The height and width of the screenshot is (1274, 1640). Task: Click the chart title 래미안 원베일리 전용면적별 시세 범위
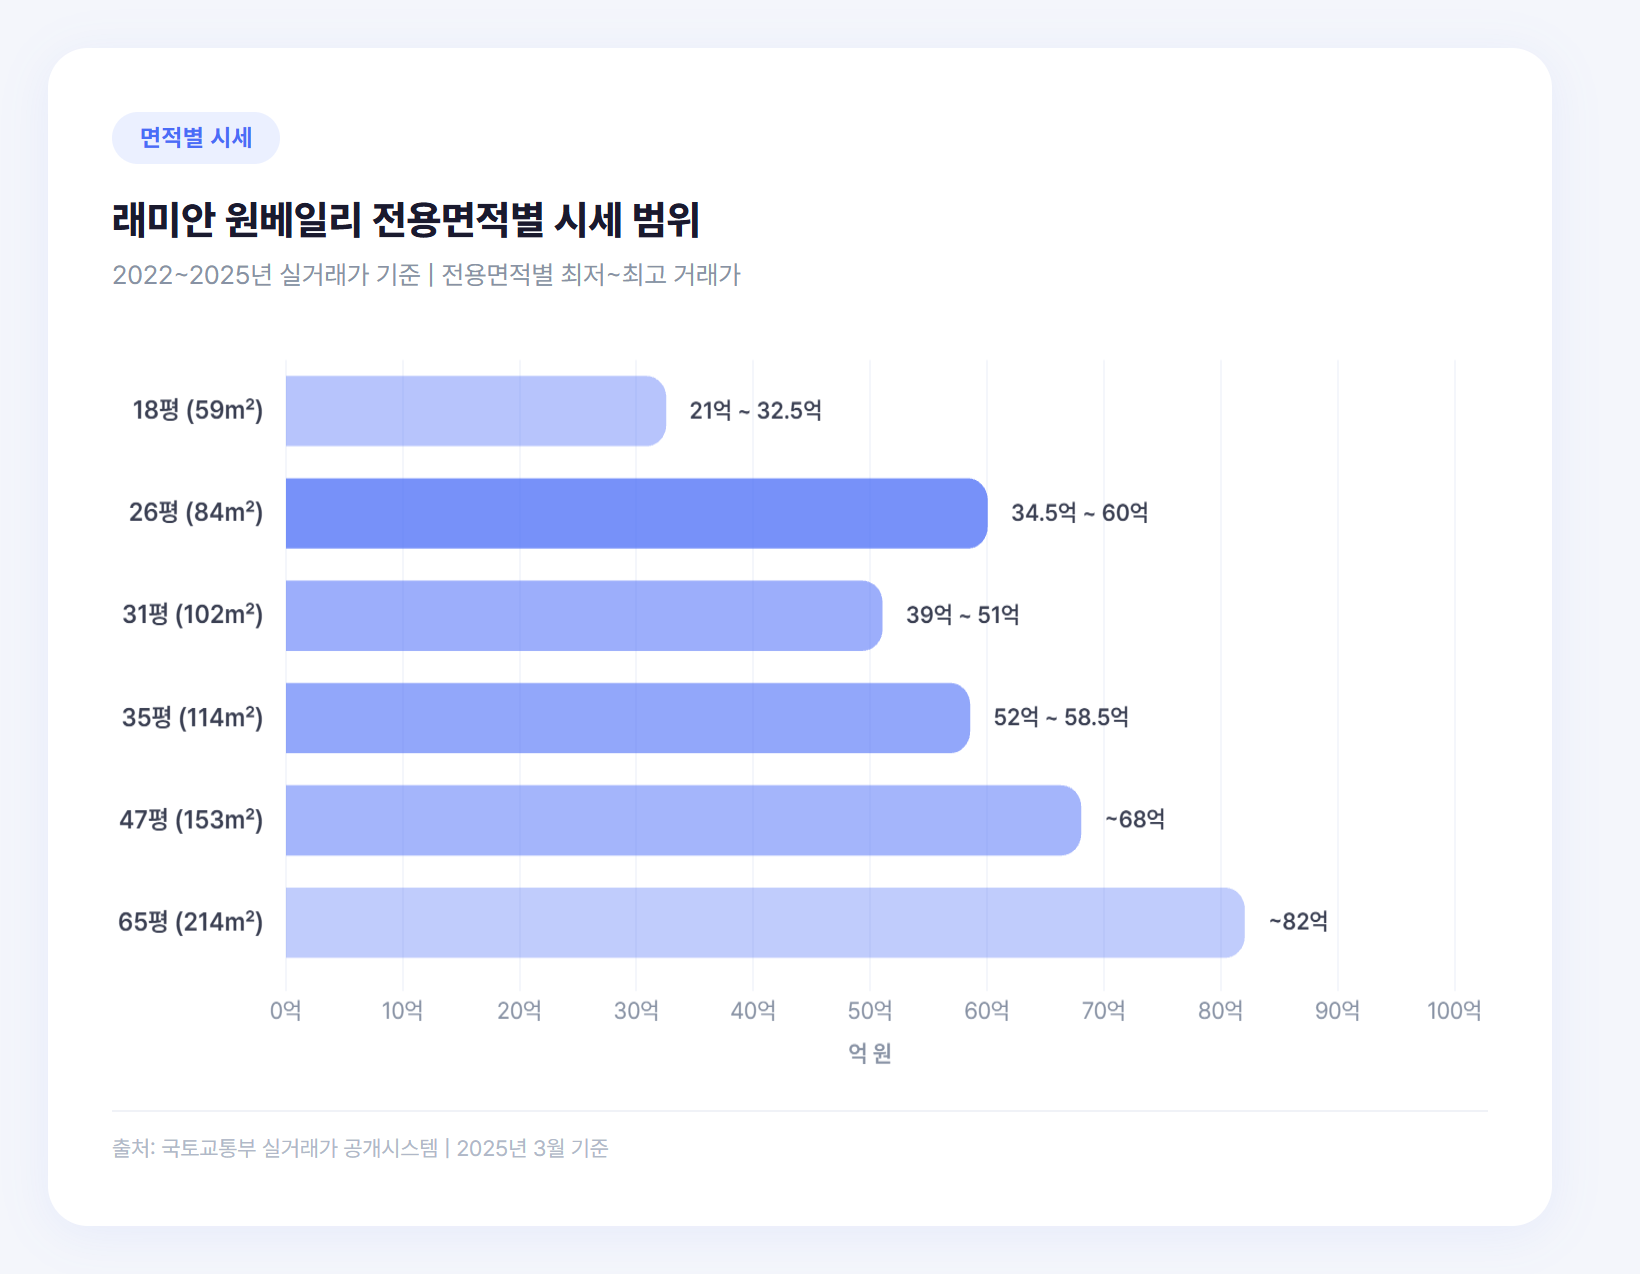[x=406, y=220]
